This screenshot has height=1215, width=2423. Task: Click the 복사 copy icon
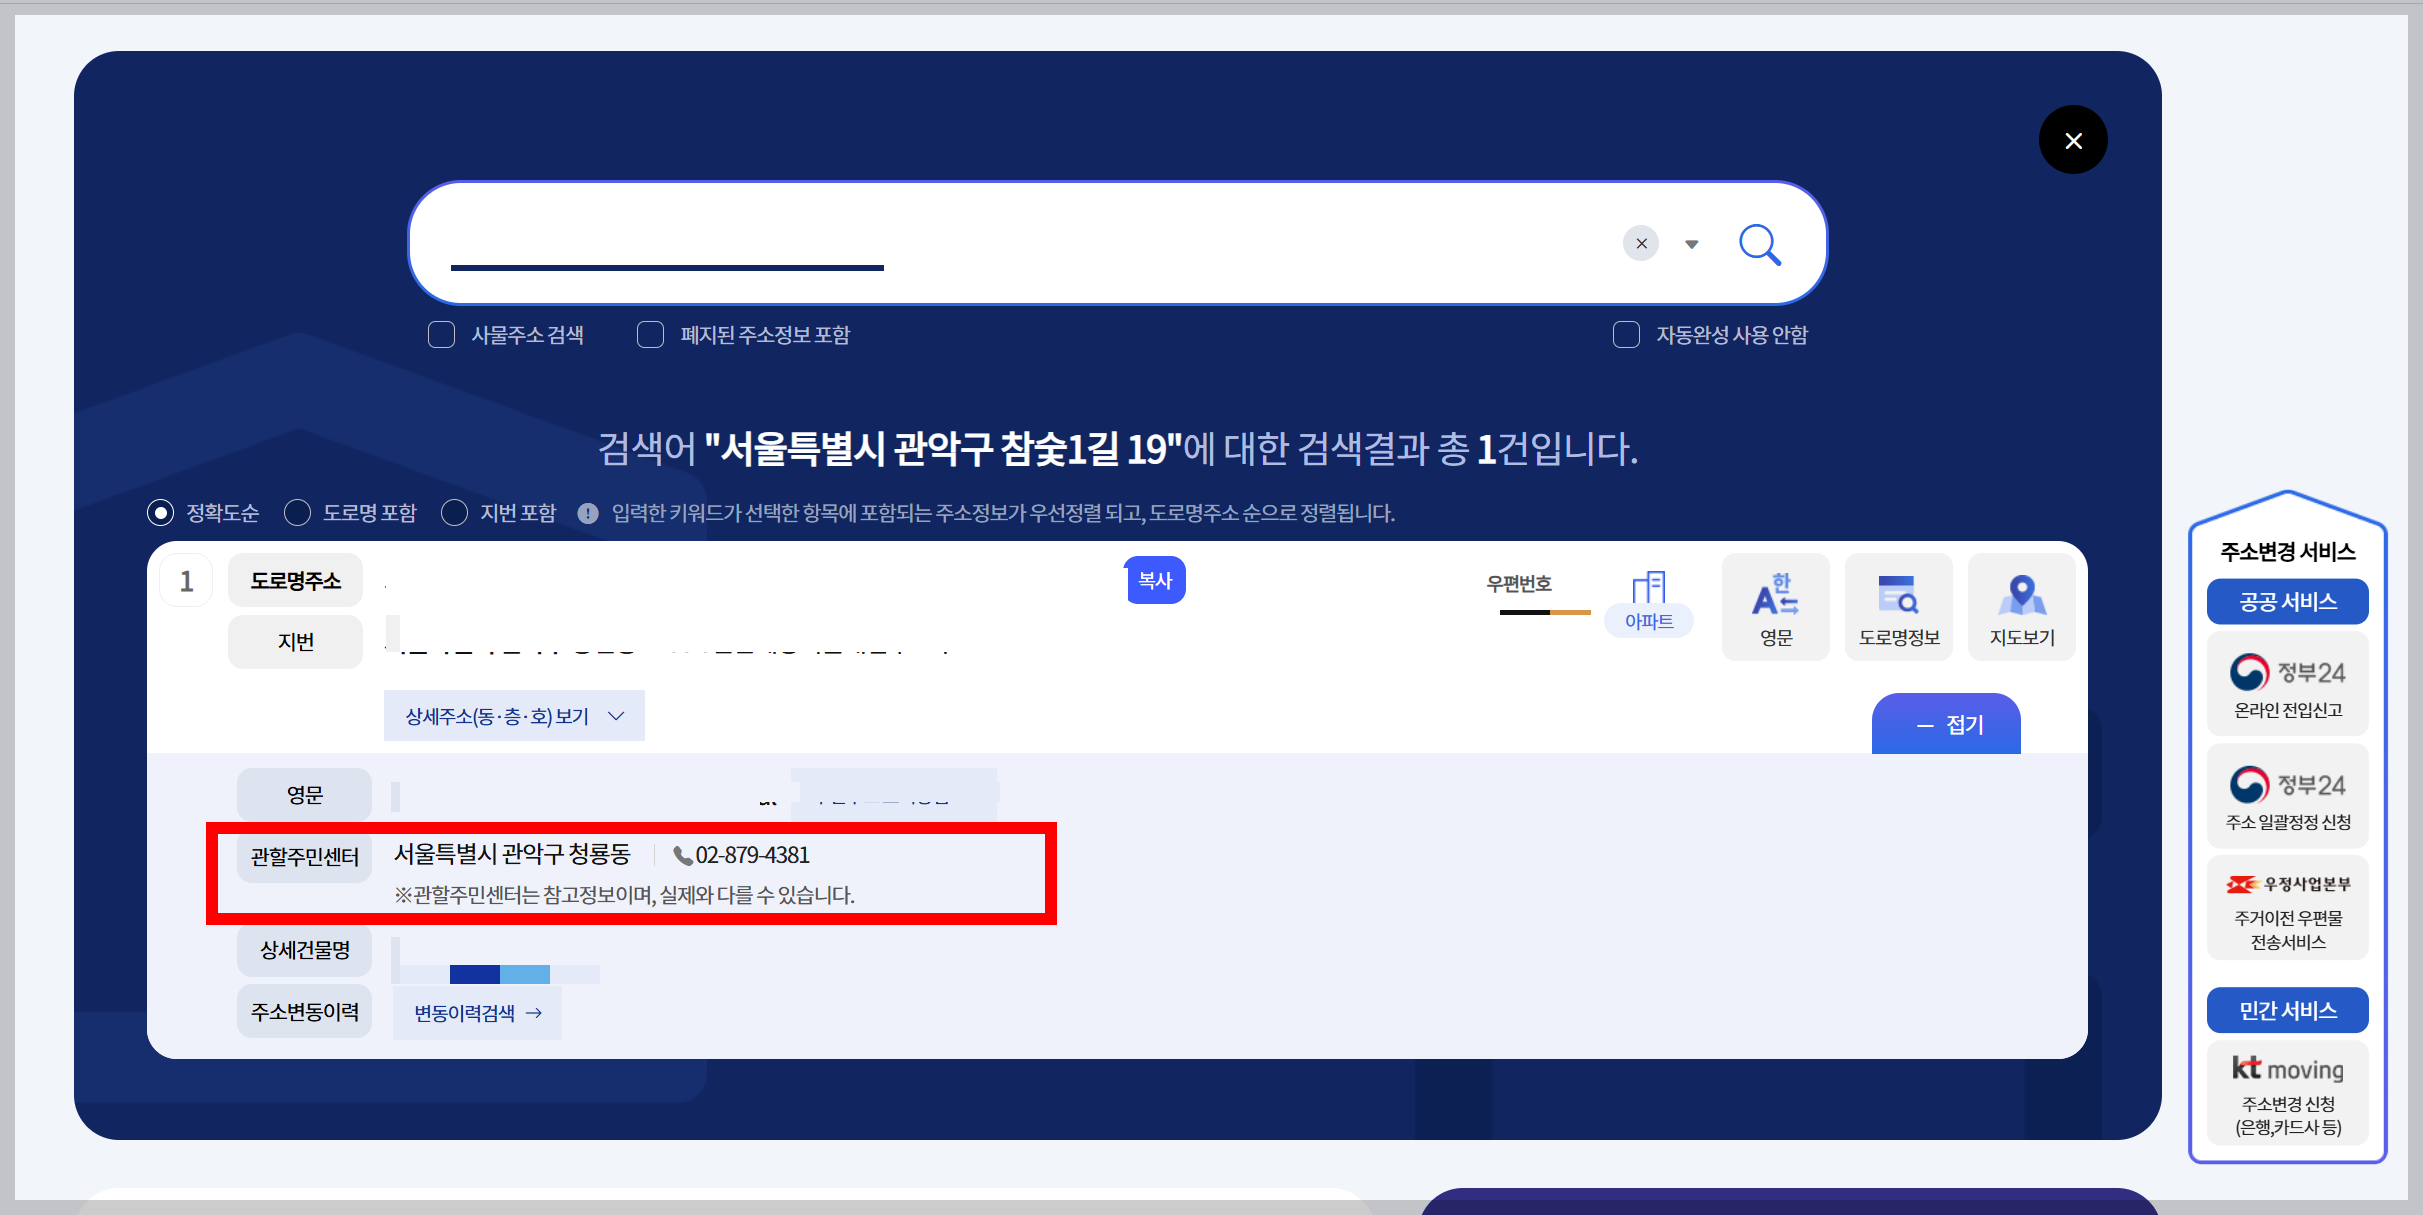pyautogui.click(x=1155, y=580)
